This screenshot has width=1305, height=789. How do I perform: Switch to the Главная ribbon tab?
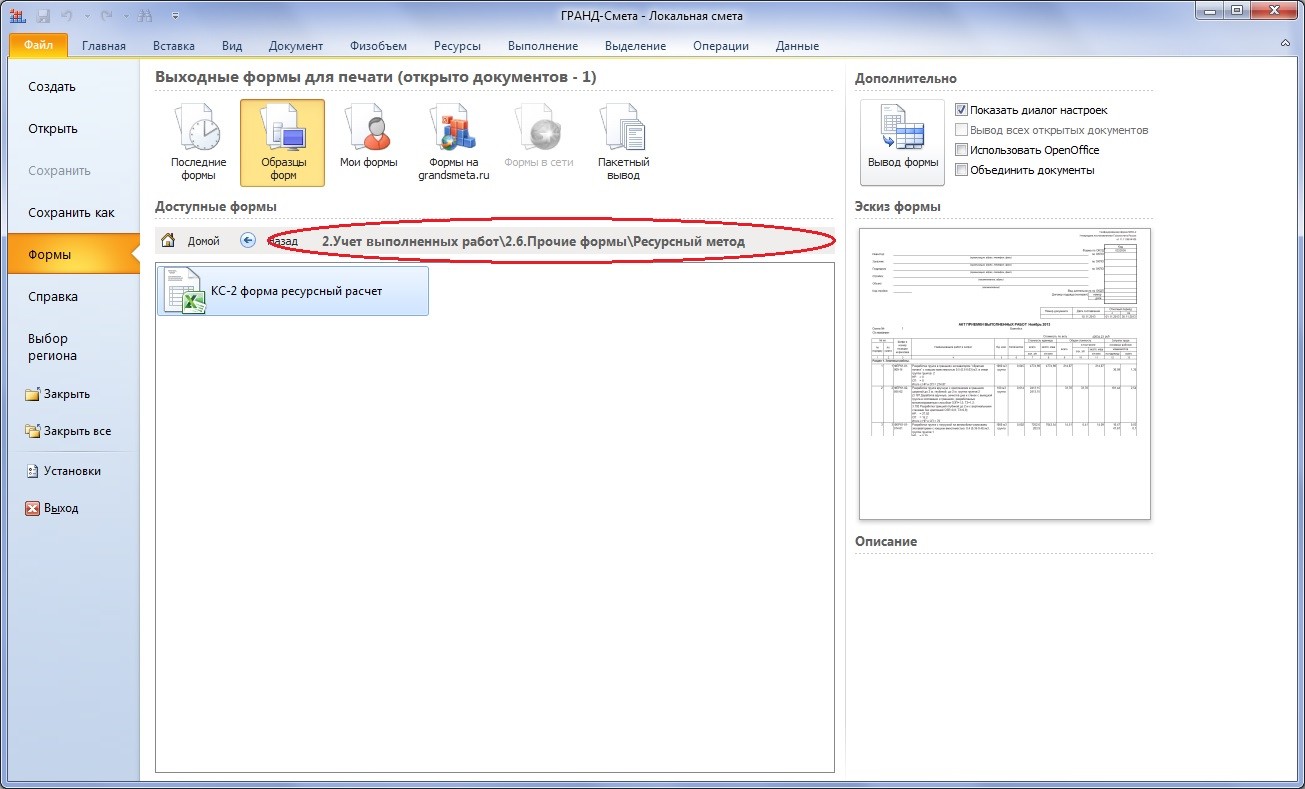click(x=104, y=46)
